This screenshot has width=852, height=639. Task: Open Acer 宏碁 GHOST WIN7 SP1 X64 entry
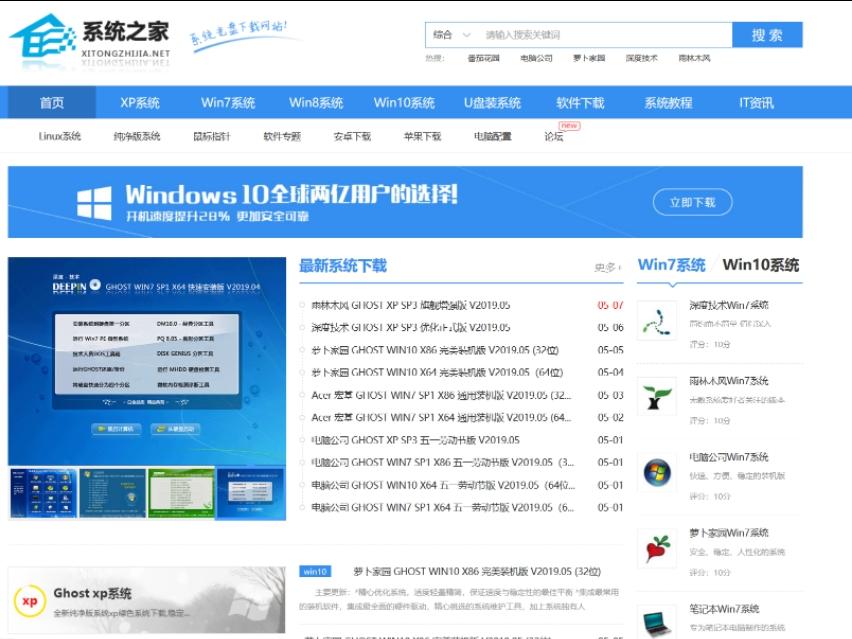point(441,417)
